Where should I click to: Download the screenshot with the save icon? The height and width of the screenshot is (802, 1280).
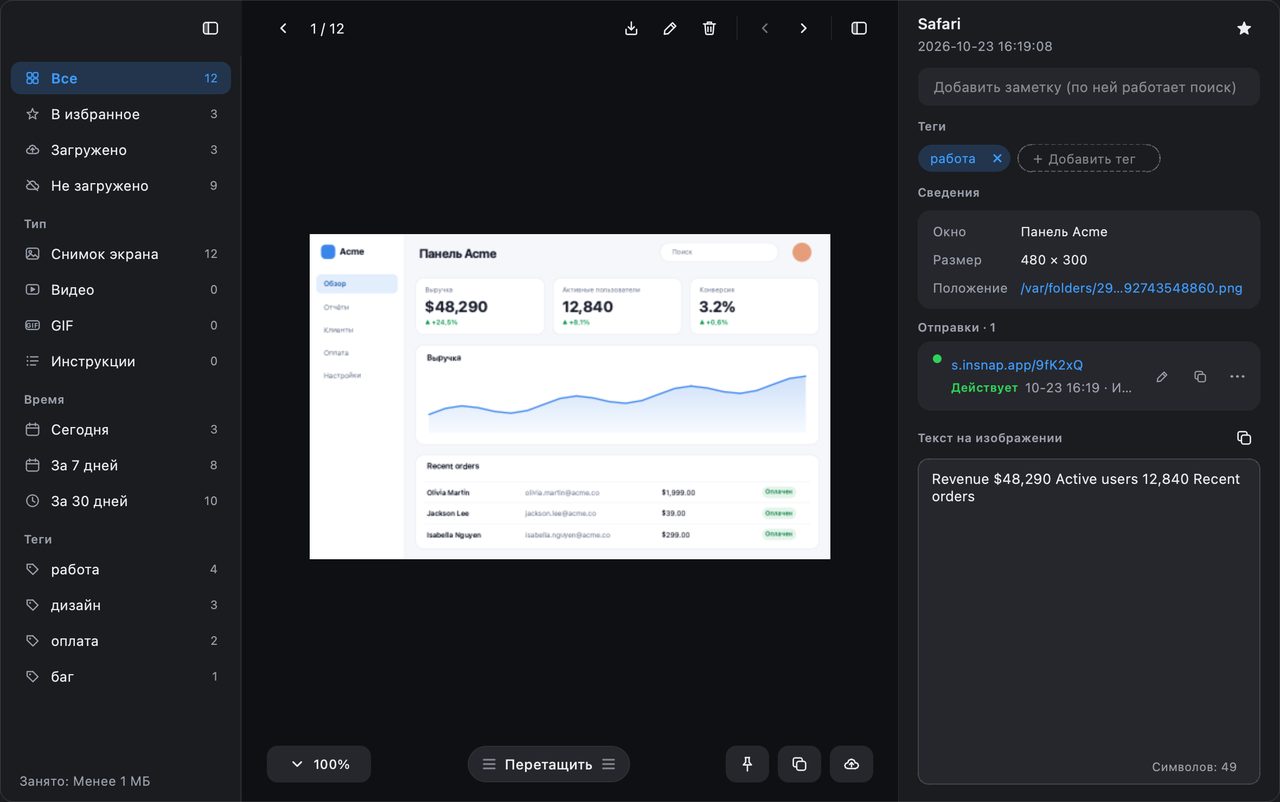pyautogui.click(x=631, y=28)
